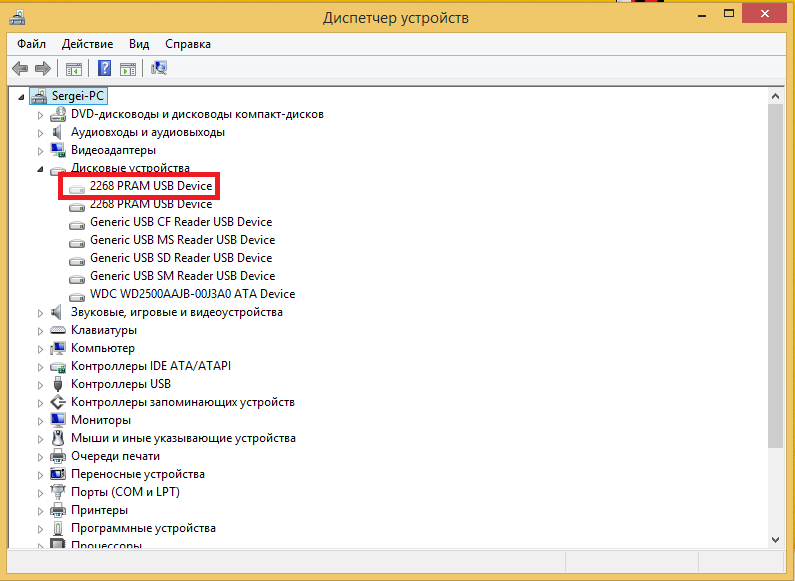Viewport: 795px width, 581px height.
Task: Click the Help question-mark toolbar icon
Action: click(x=104, y=68)
